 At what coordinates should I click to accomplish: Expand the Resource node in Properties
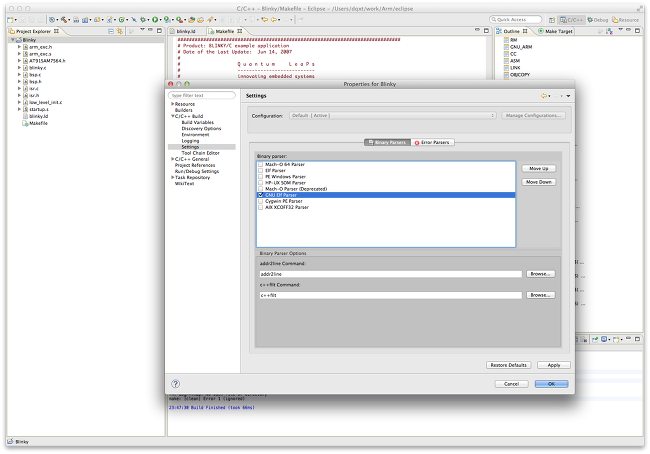tap(173, 104)
